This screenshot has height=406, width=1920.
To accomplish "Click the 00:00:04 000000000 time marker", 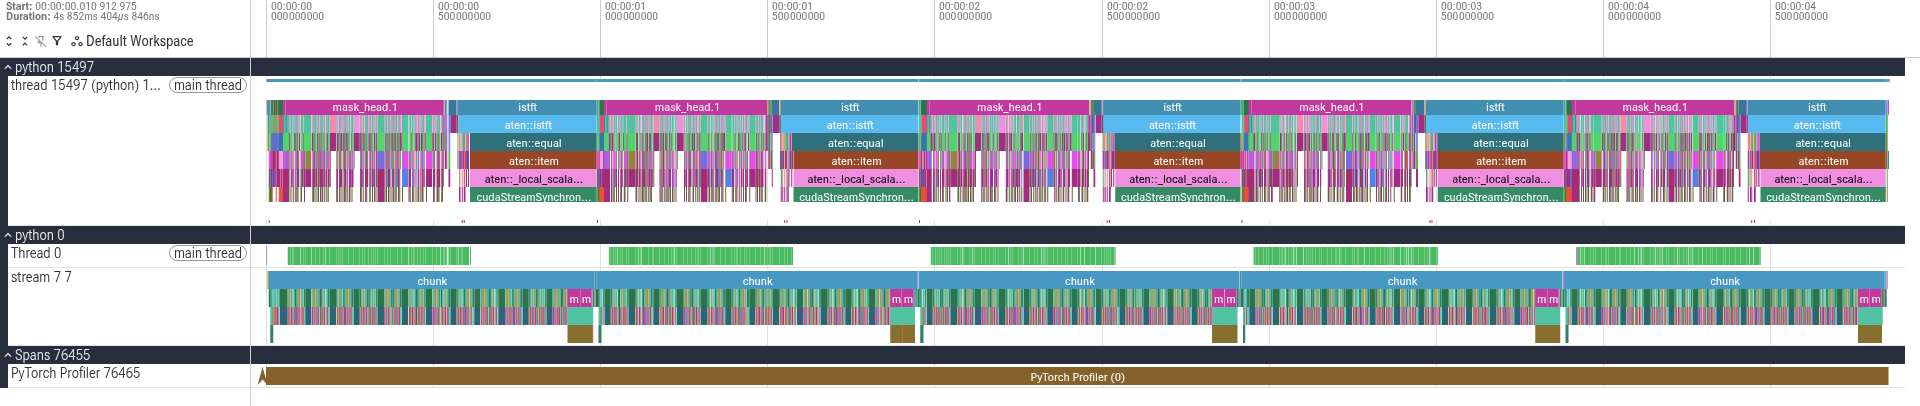I will (1634, 11).
